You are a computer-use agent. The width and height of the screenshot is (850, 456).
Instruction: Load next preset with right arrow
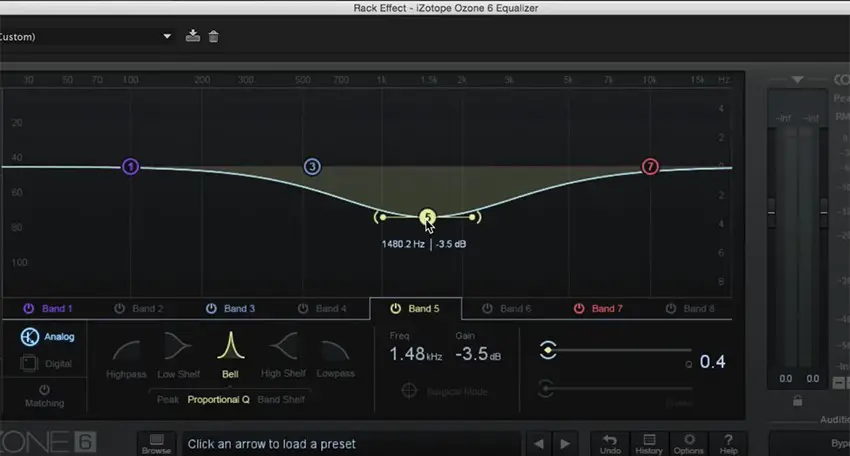565,444
